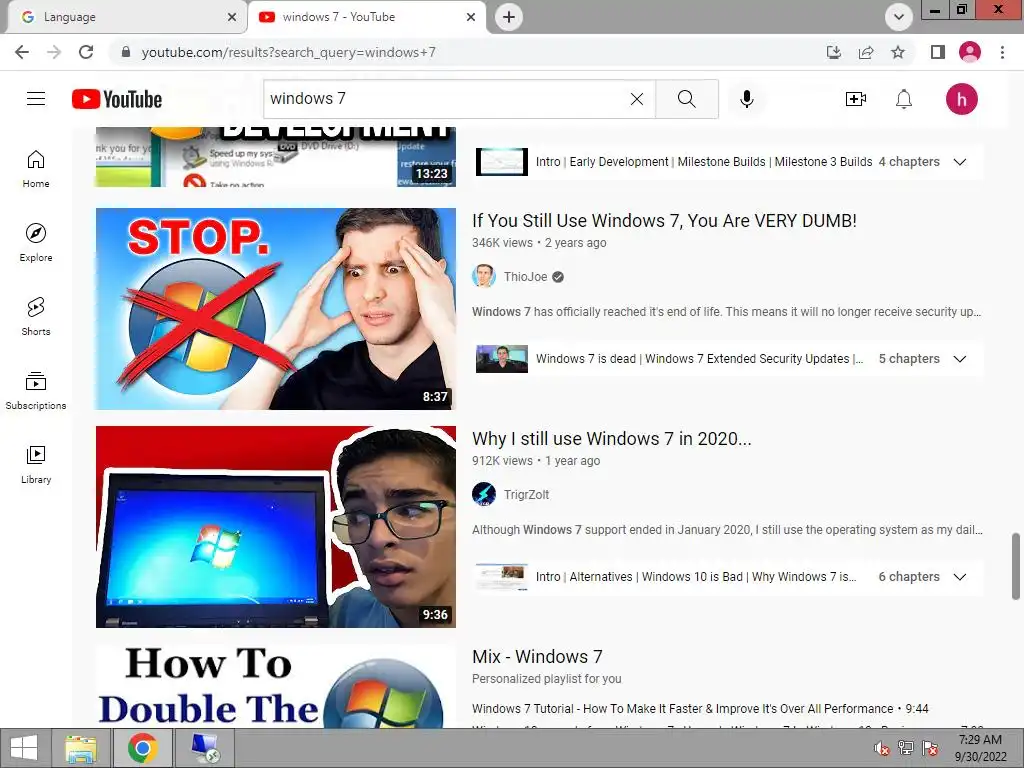Open Shorts in the sidebar
Screen dimensions: 1024x768
[36, 317]
